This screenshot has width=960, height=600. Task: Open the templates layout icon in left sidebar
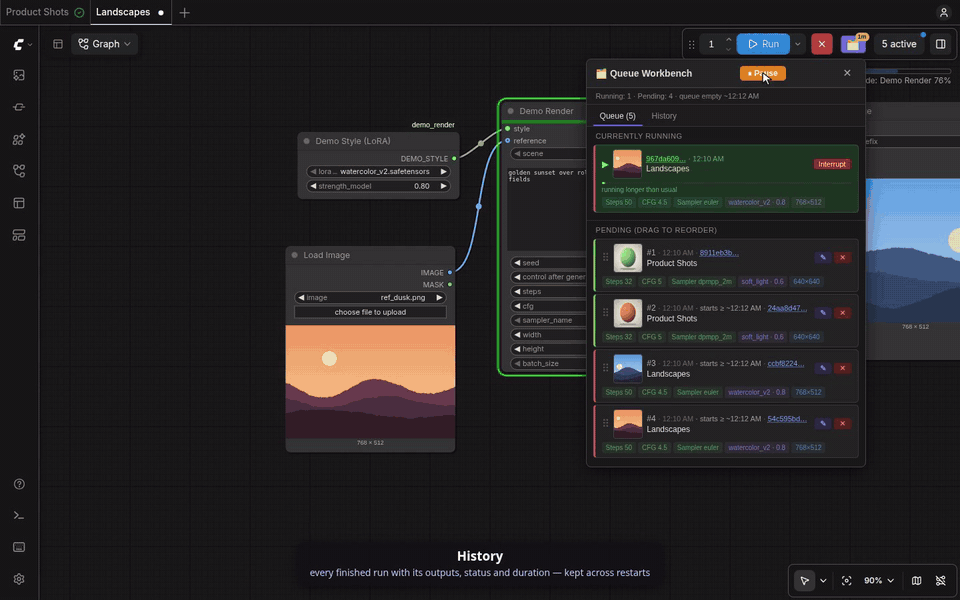[x=19, y=203]
